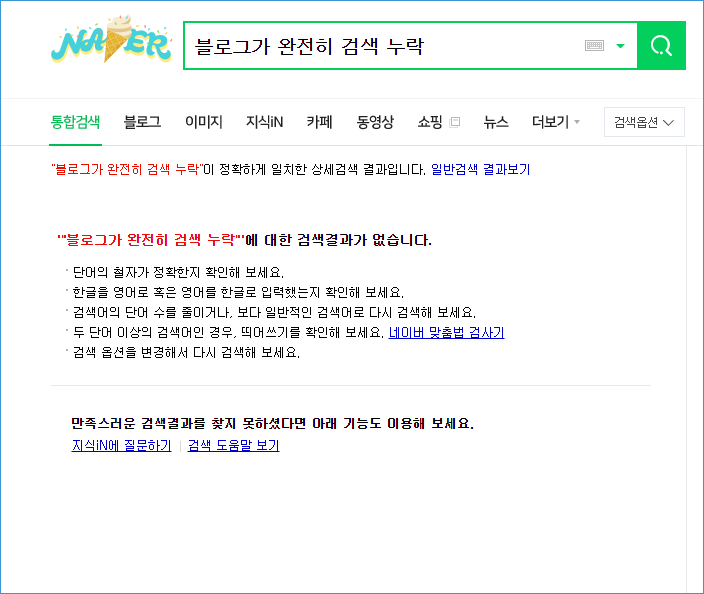Viewport: 704px width, 594px height.
Task: Open the 검색옵션 dropdown
Action: tap(644, 122)
